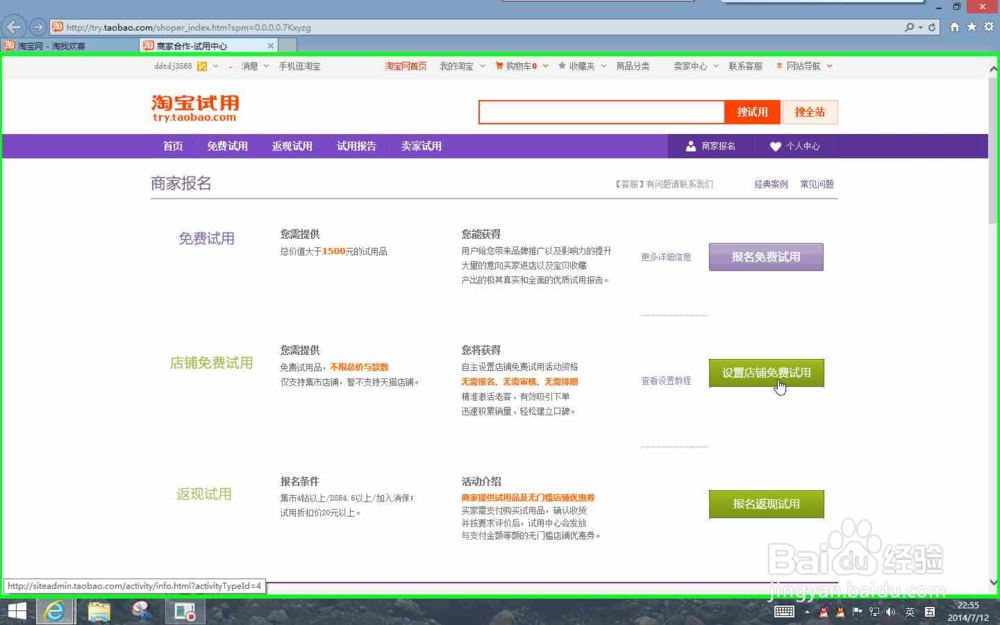Open the second QQ penguin tray icon
The image size is (1000, 625).
click(x=840, y=612)
